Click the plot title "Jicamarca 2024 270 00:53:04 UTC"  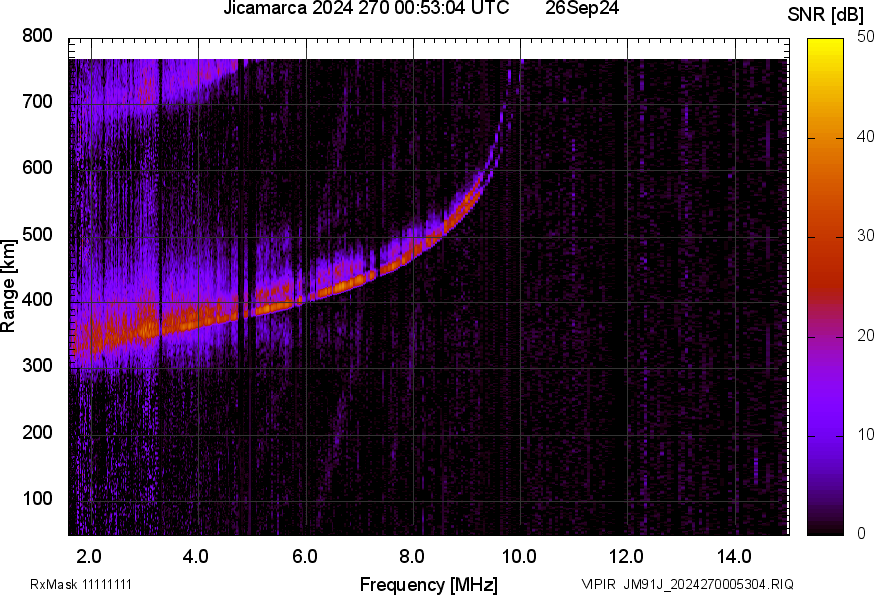pos(366,9)
